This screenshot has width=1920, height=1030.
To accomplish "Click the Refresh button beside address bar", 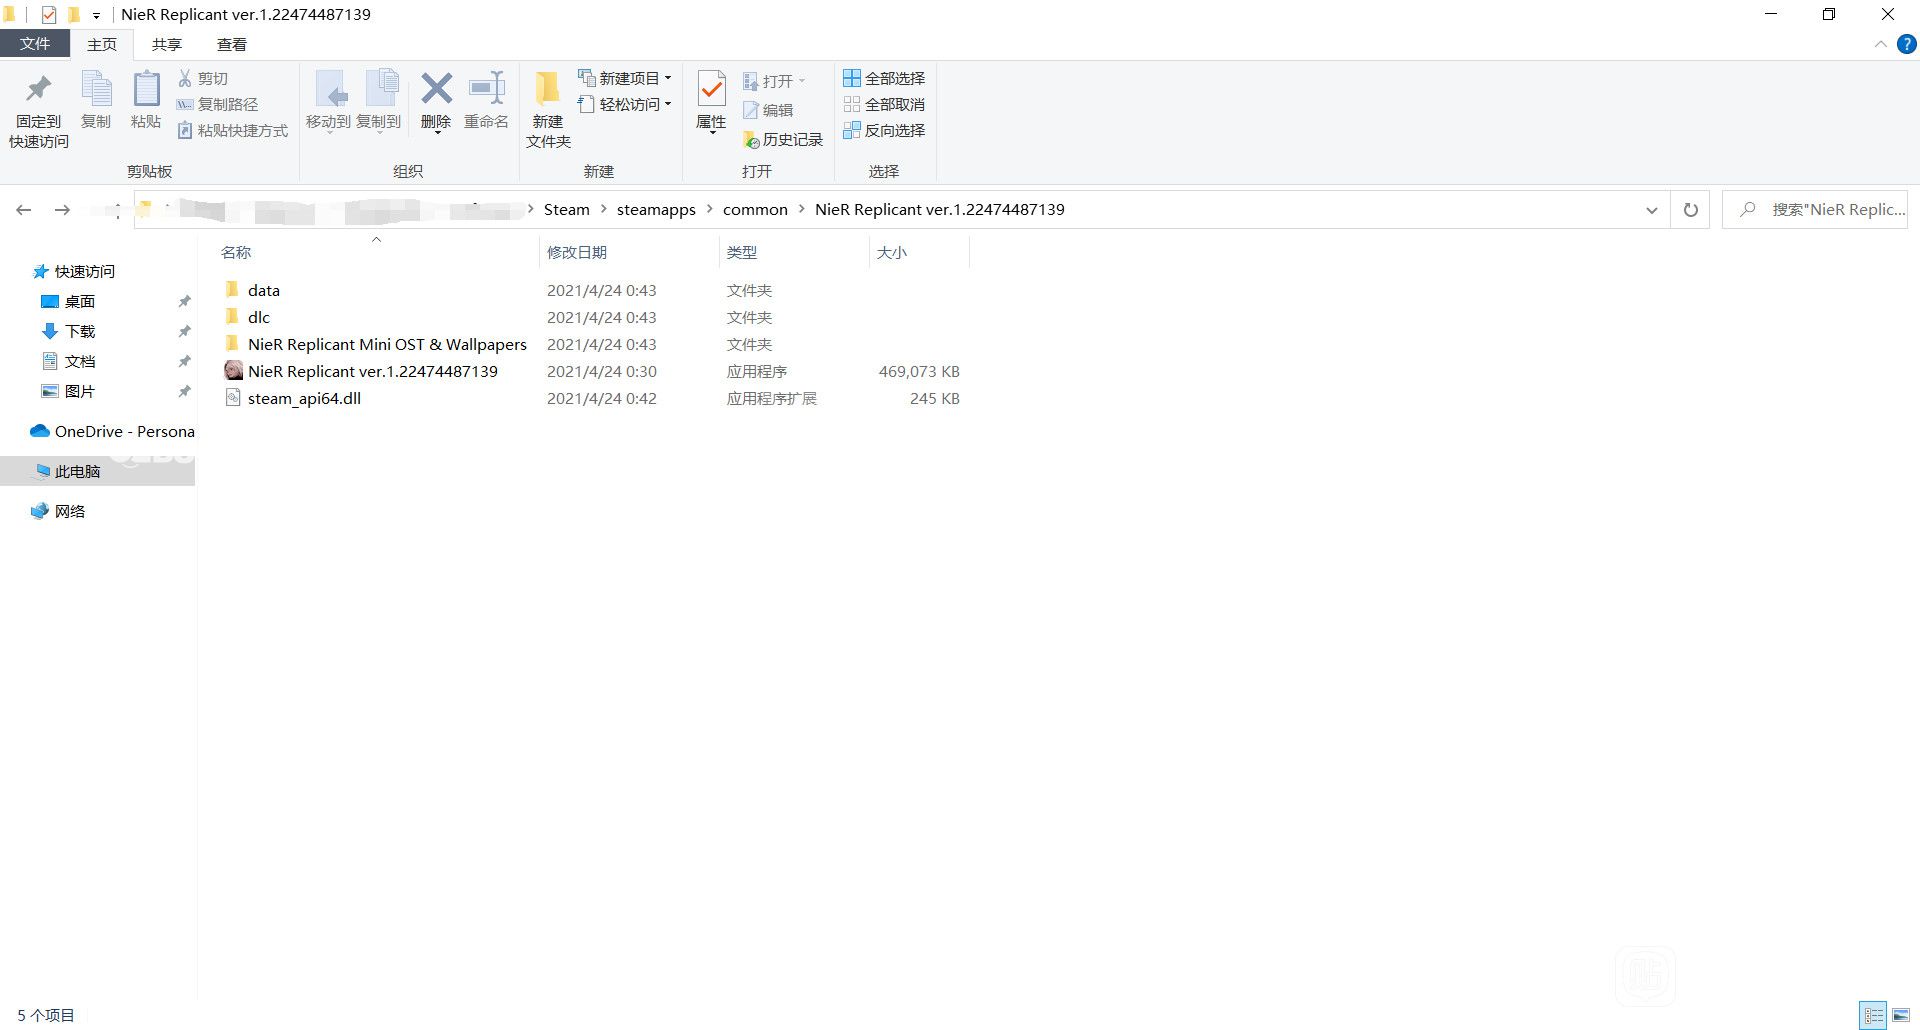I will point(1691,210).
